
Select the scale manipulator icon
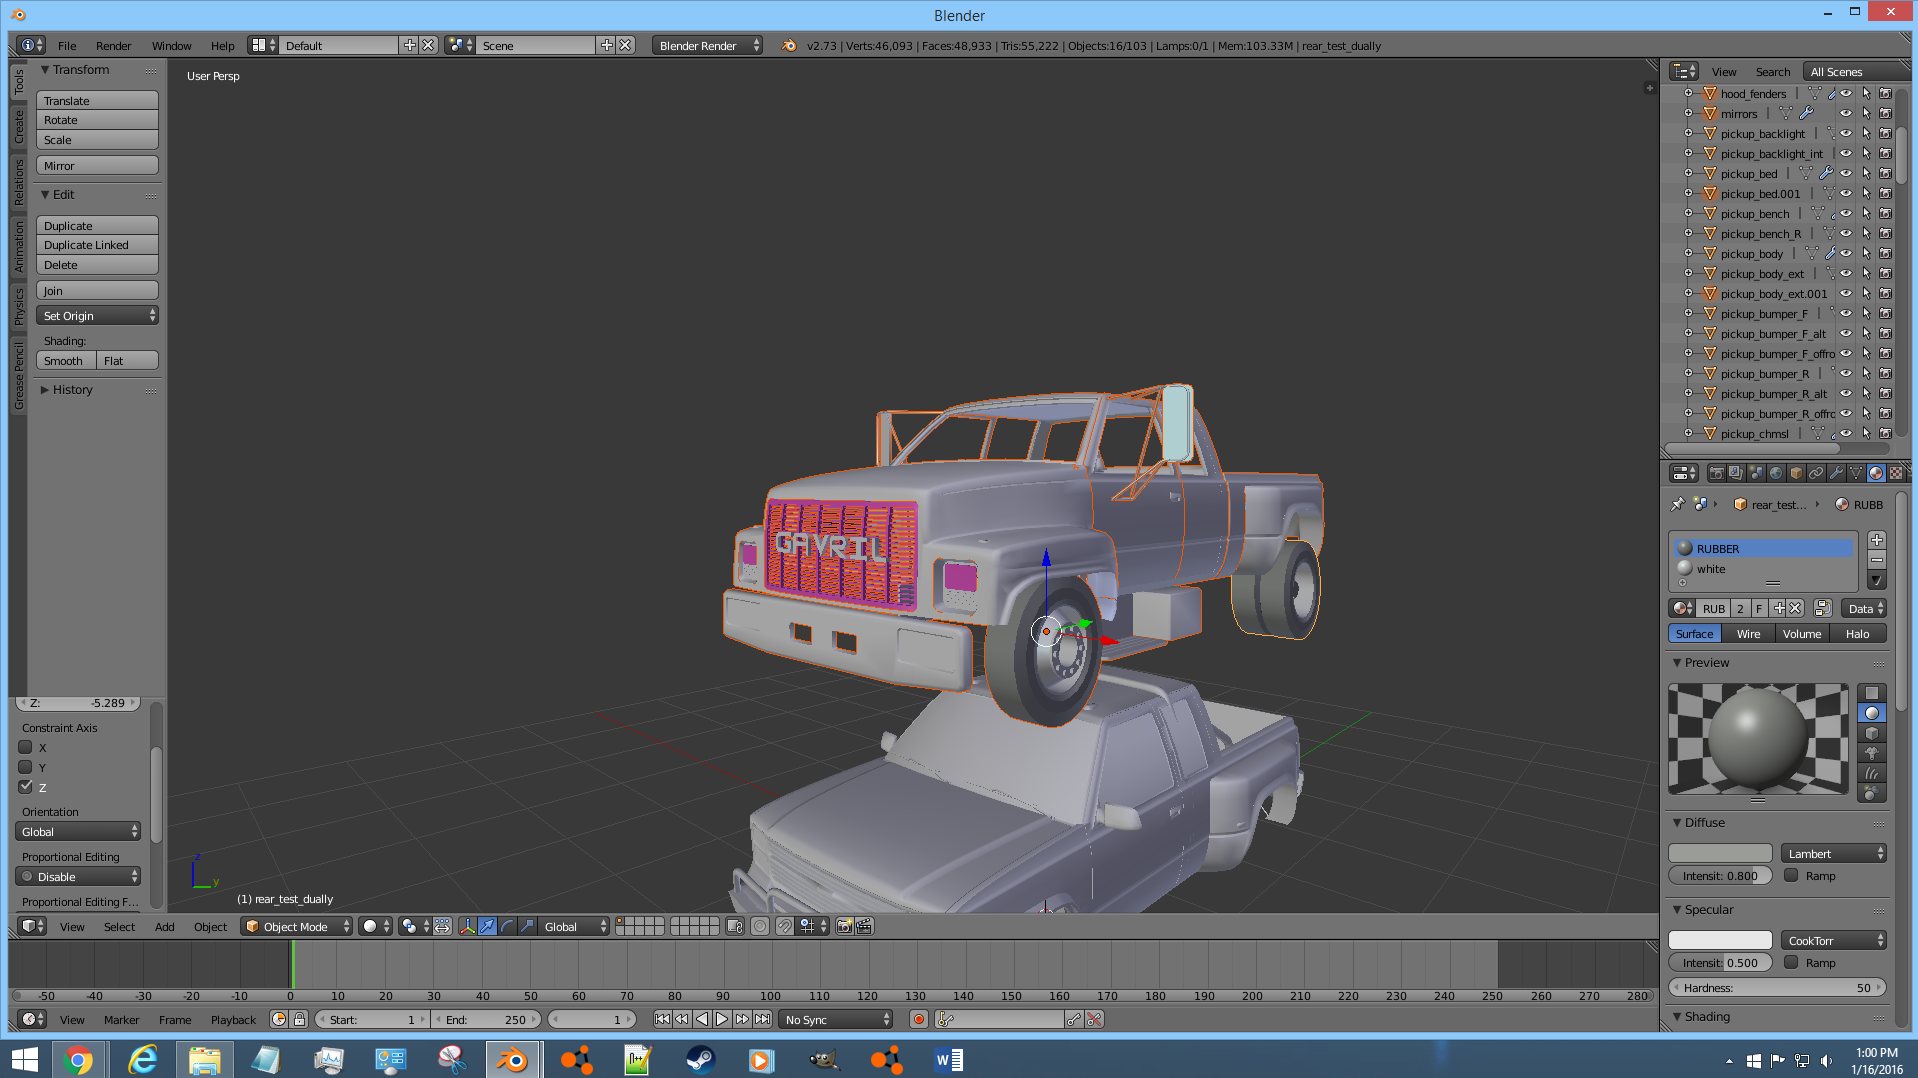(x=527, y=926)
